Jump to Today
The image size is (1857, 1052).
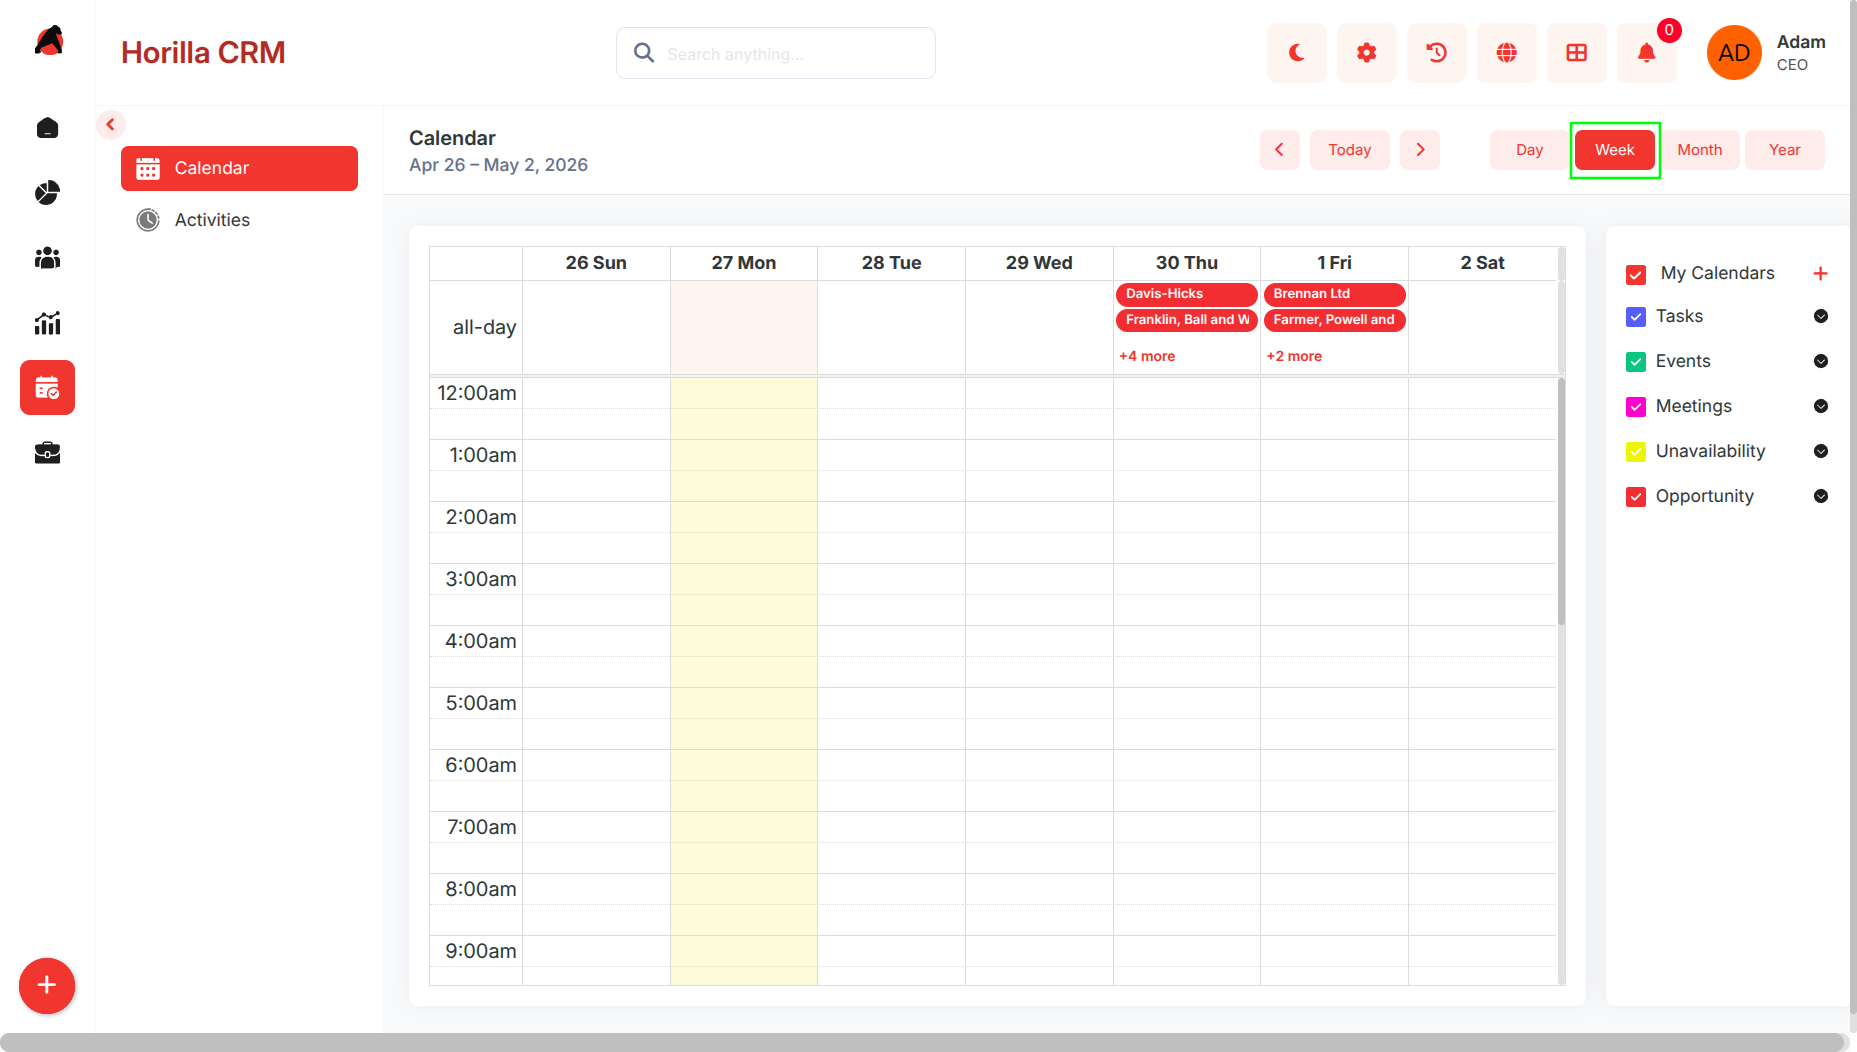1350,150
